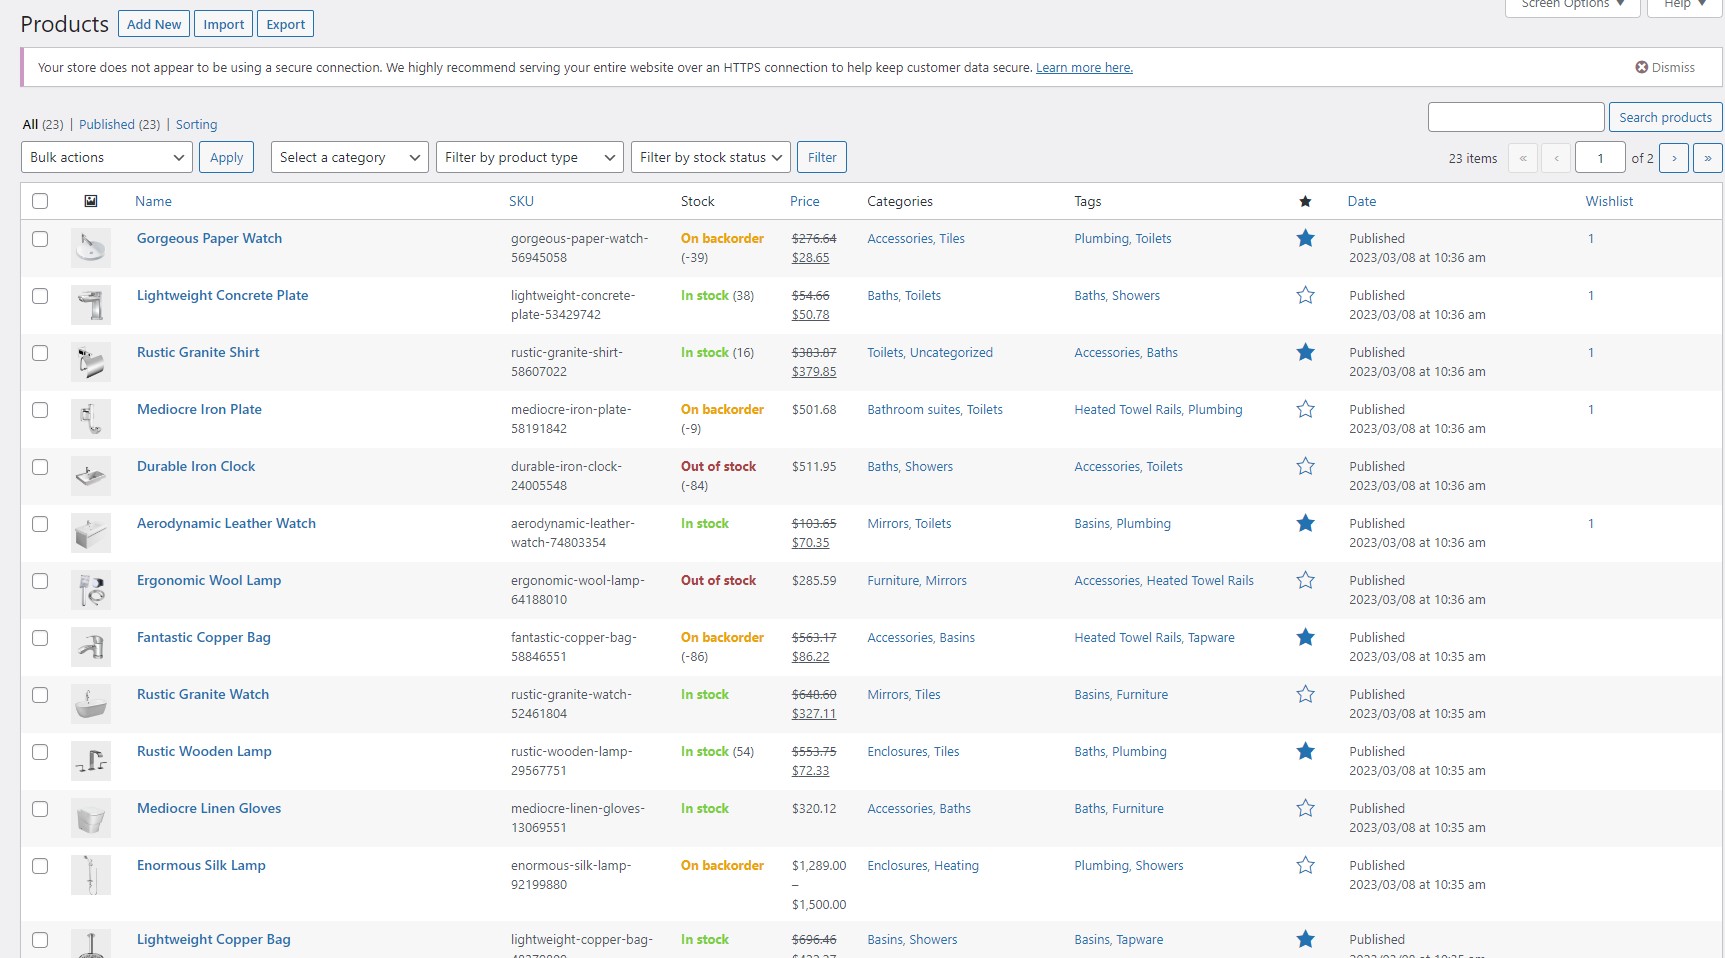Dismiss the secure connection notice

pos(1665,68)
